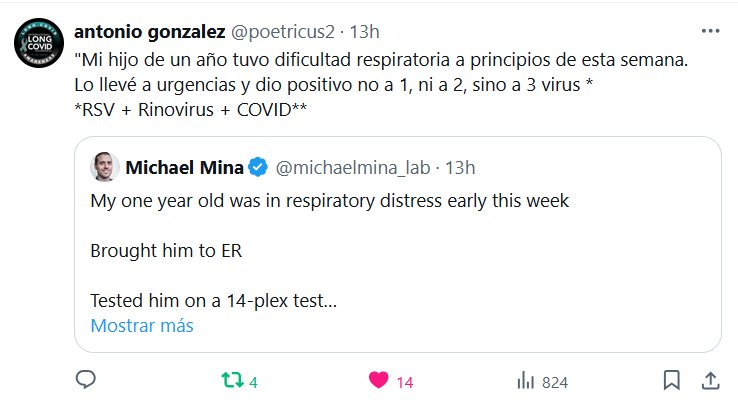Expand quoted tweet with Mostrar más
Image resolution: width=738 pixels, height=408 pixels.
pos(141,325)
